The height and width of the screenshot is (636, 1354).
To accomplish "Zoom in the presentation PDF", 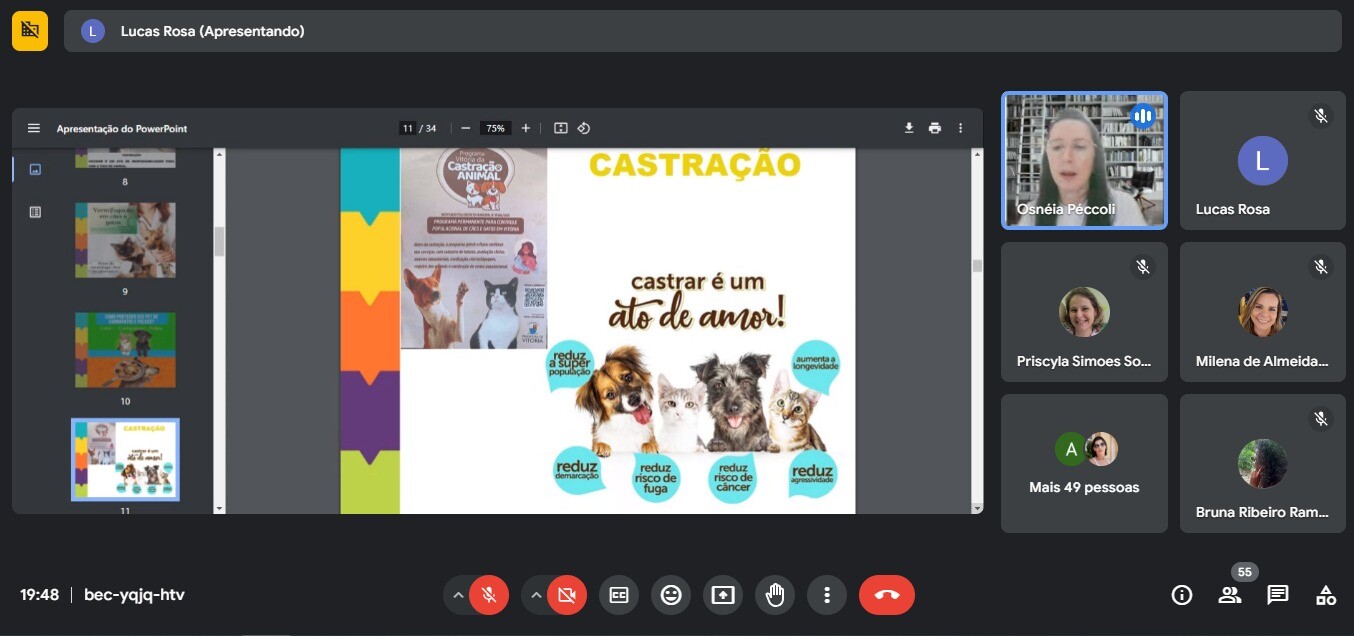I will click(x=526, y=128).
